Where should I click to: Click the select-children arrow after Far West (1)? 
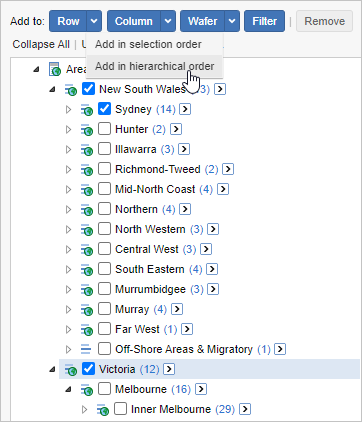point(187,329)
